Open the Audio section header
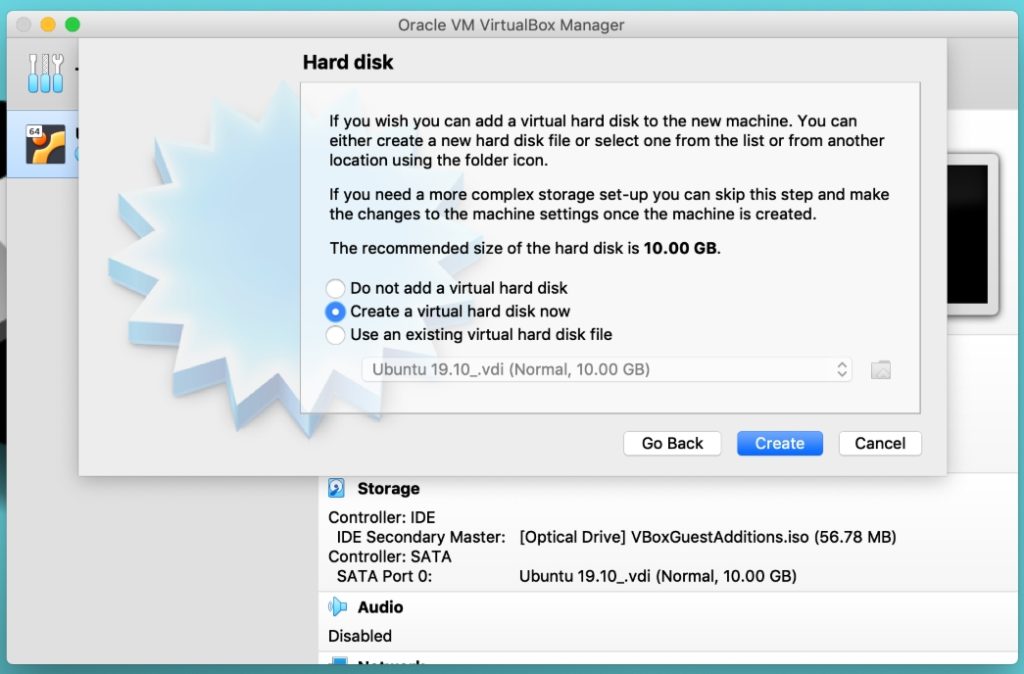The height and width of the screenshot is (674, 1024). (380, 607)
